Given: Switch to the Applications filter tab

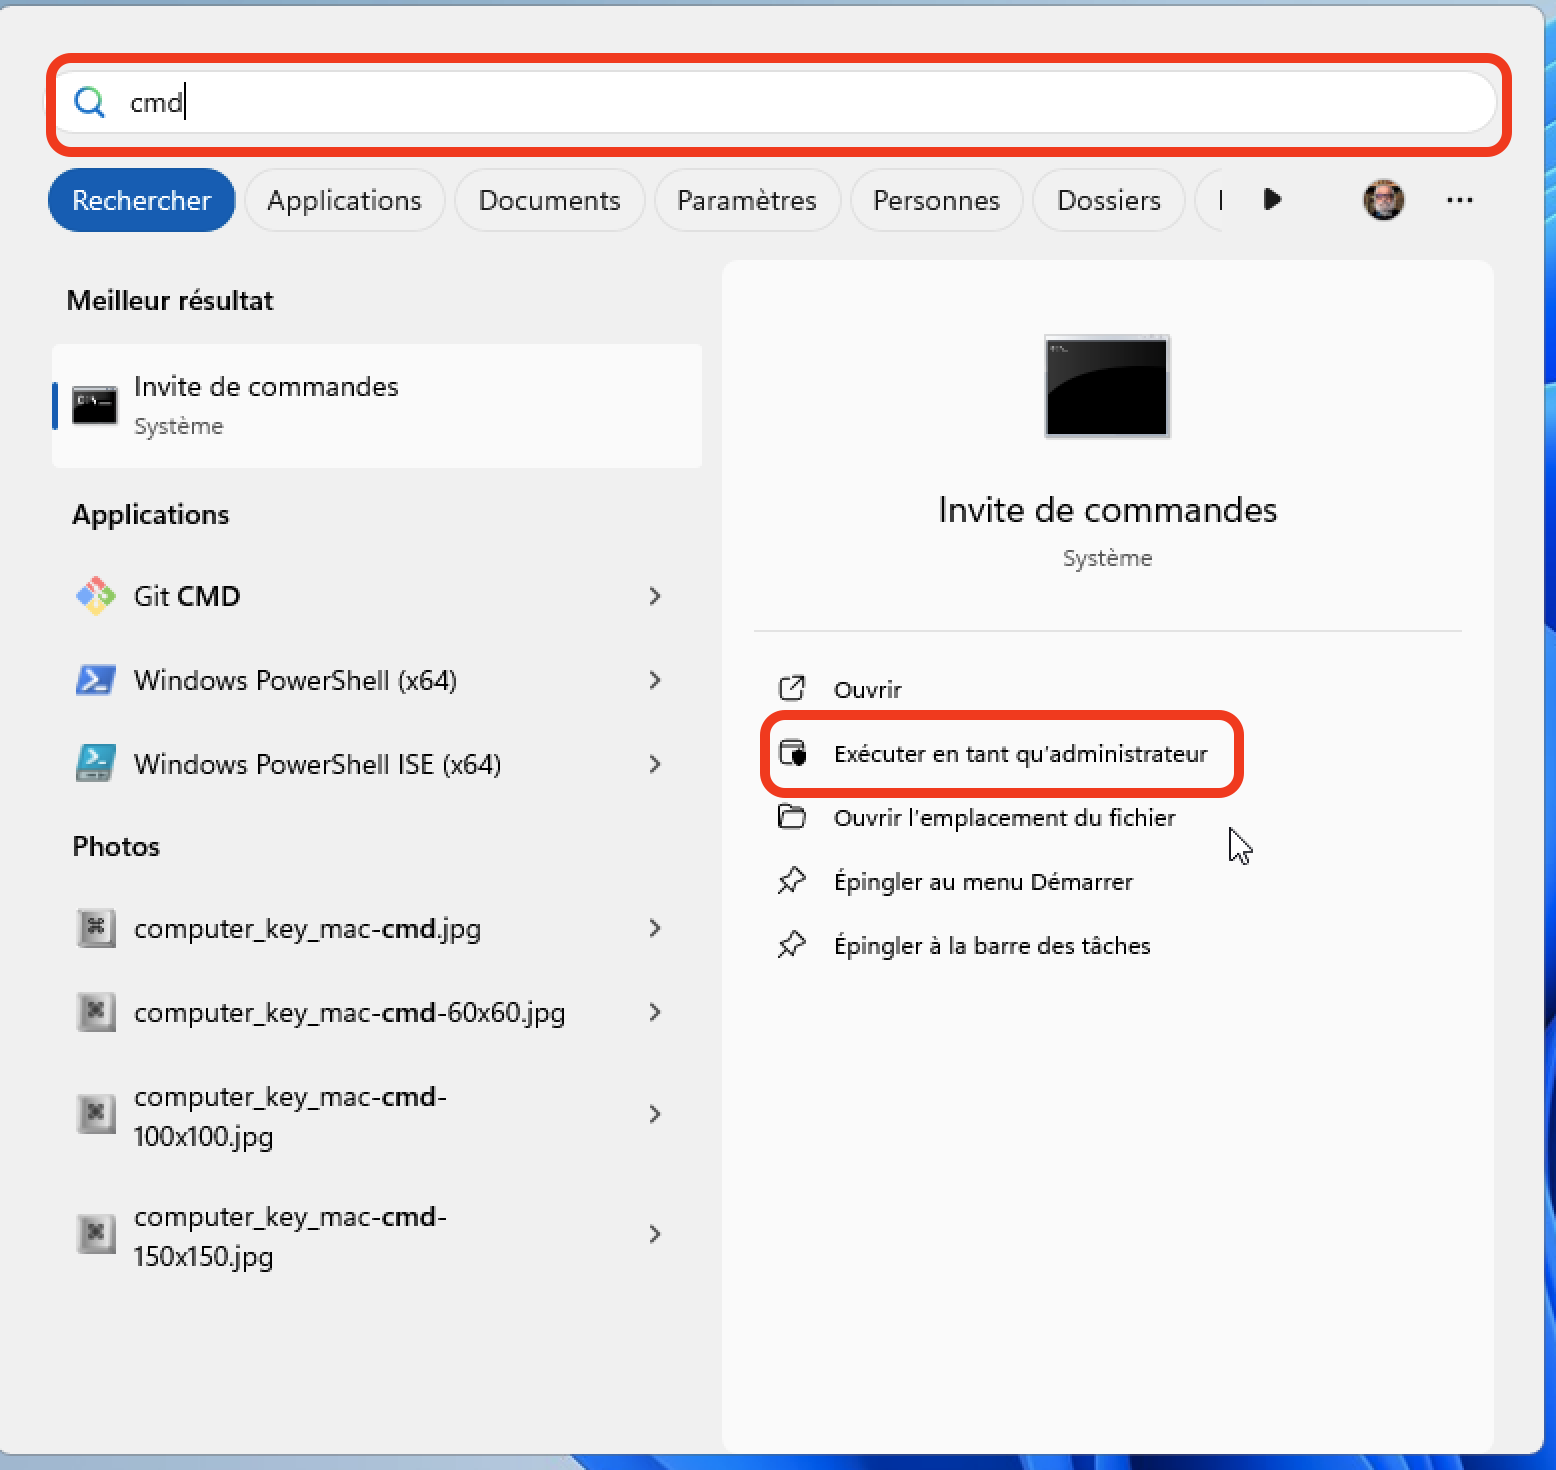Looking at the screenshot, I should tap(345, 200).
